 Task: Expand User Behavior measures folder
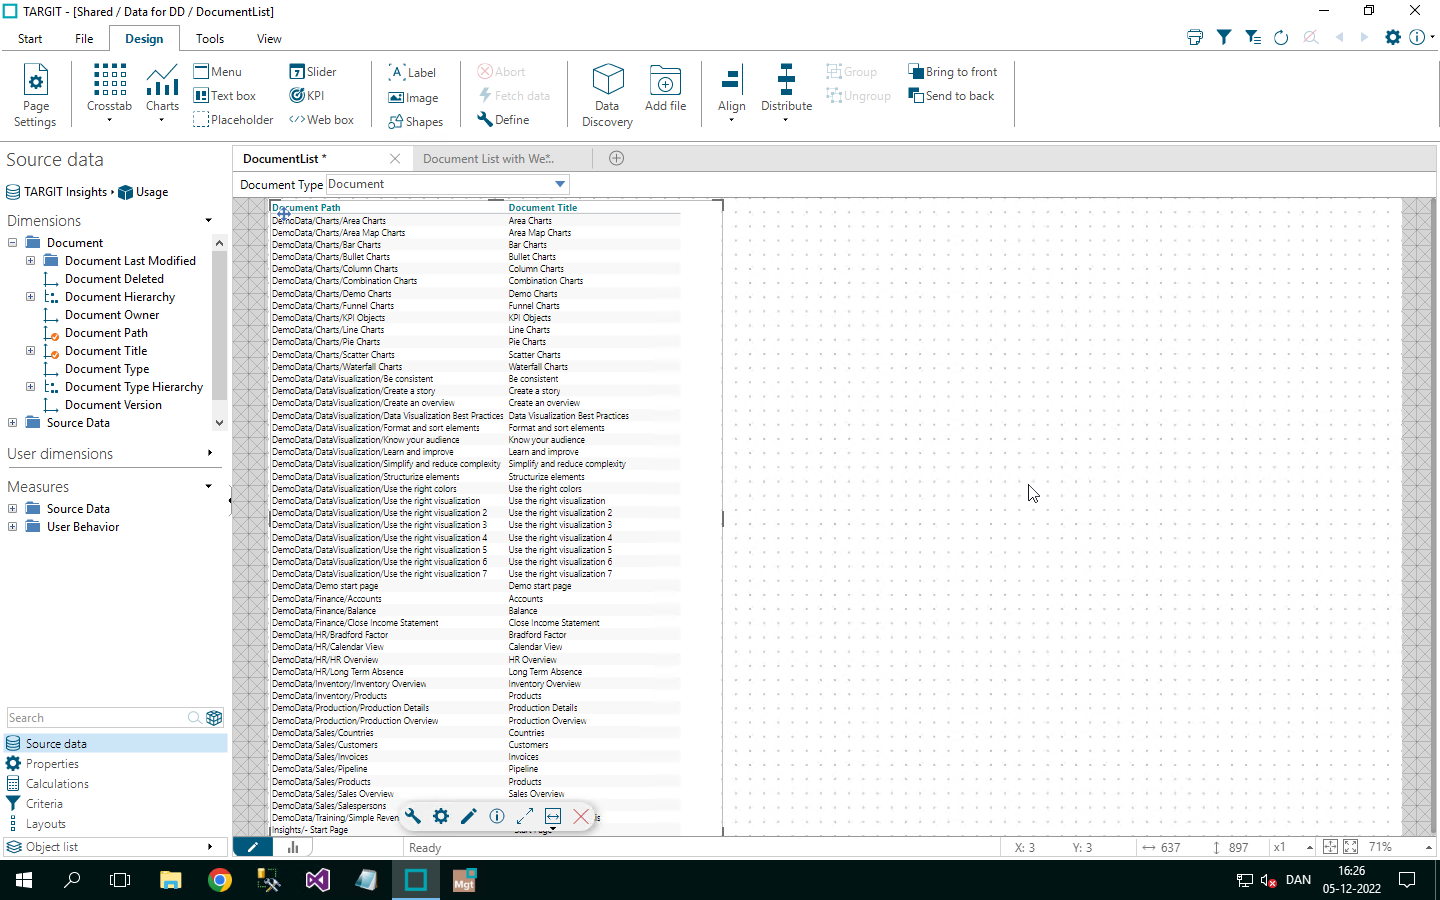coord(12,527)
